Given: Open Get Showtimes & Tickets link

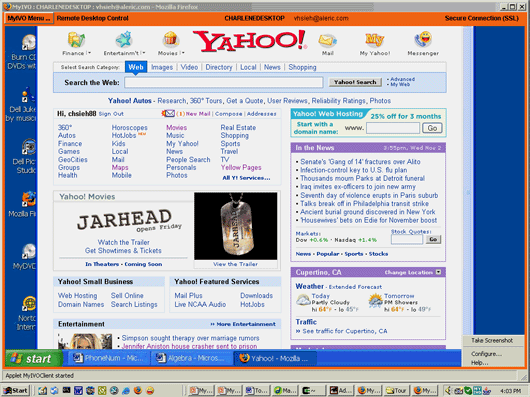Looking at the screenshot, I should (x=123, y=250).
